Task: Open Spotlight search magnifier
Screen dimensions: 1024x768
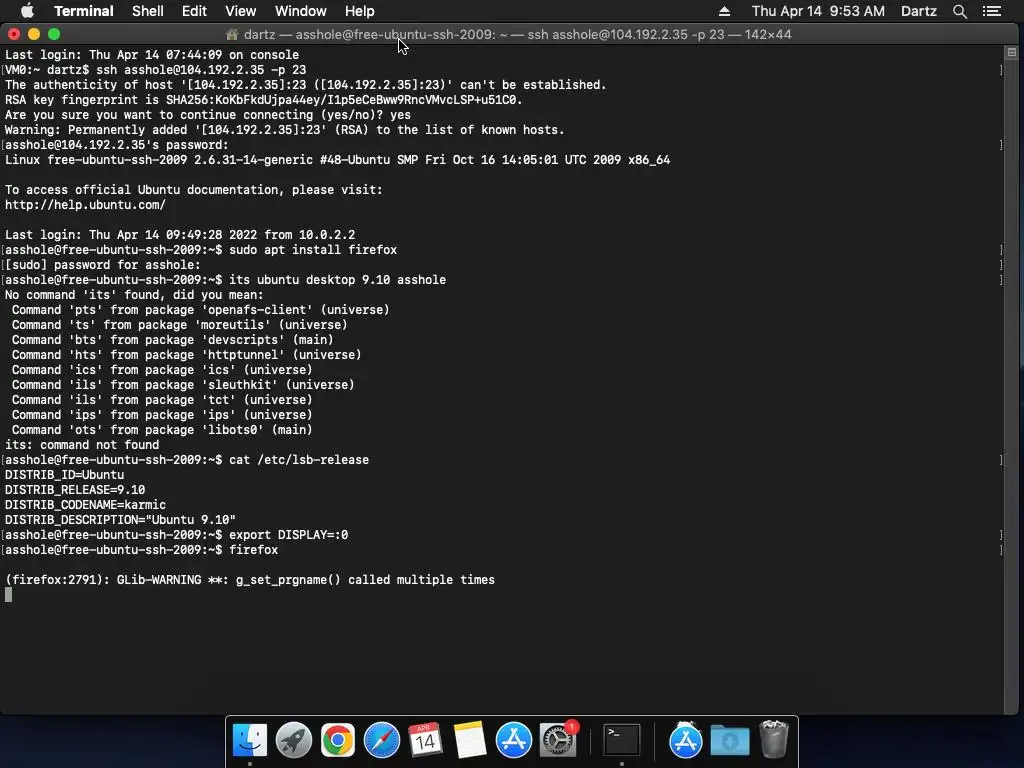Action: point(959,11)
